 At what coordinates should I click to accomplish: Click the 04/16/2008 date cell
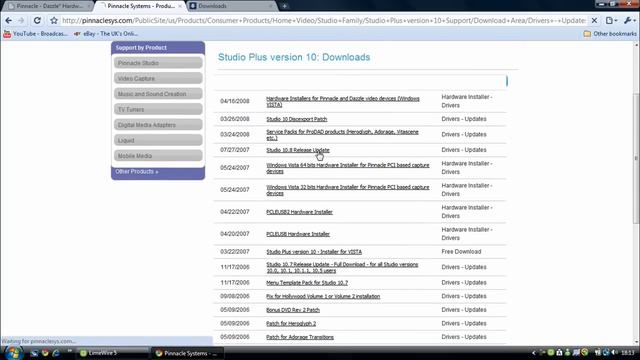(x=235, y=101)
